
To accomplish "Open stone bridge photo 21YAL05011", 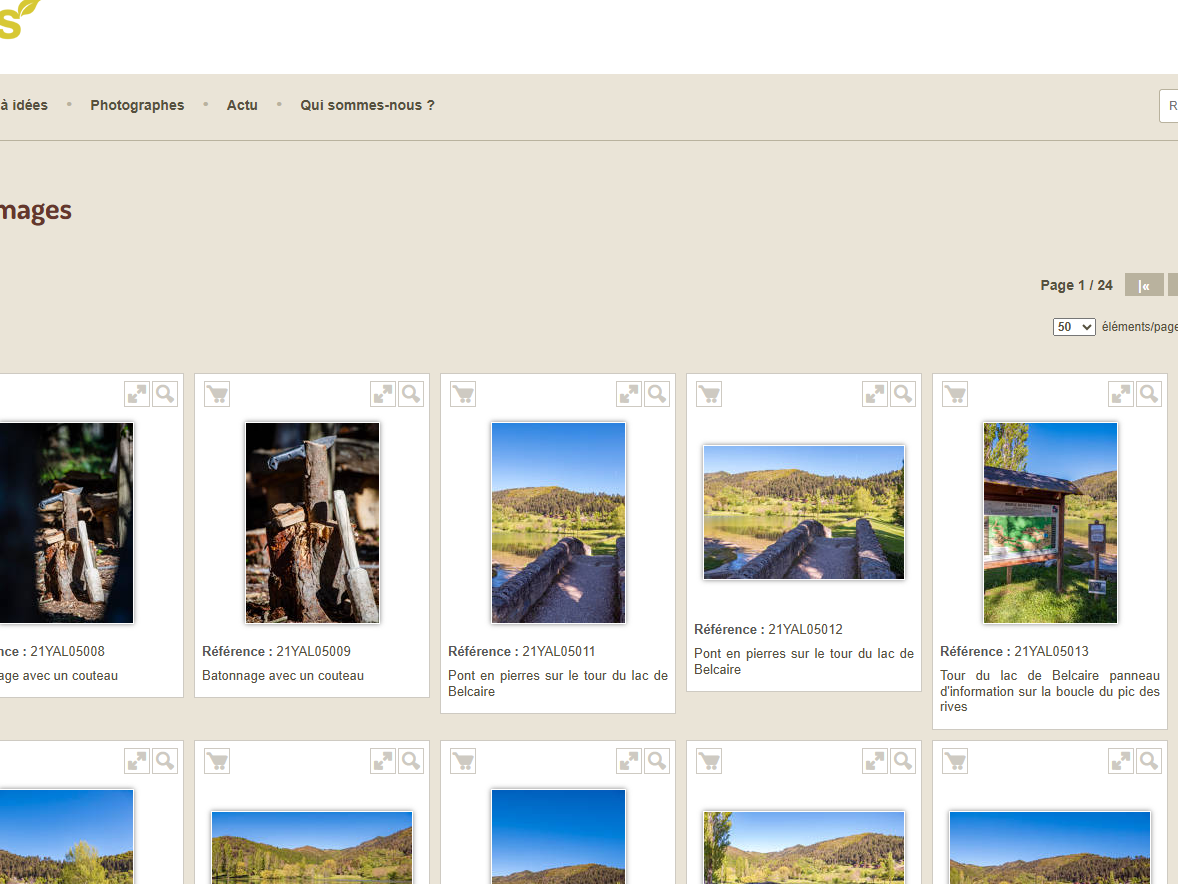I will (x=558, y=523).
